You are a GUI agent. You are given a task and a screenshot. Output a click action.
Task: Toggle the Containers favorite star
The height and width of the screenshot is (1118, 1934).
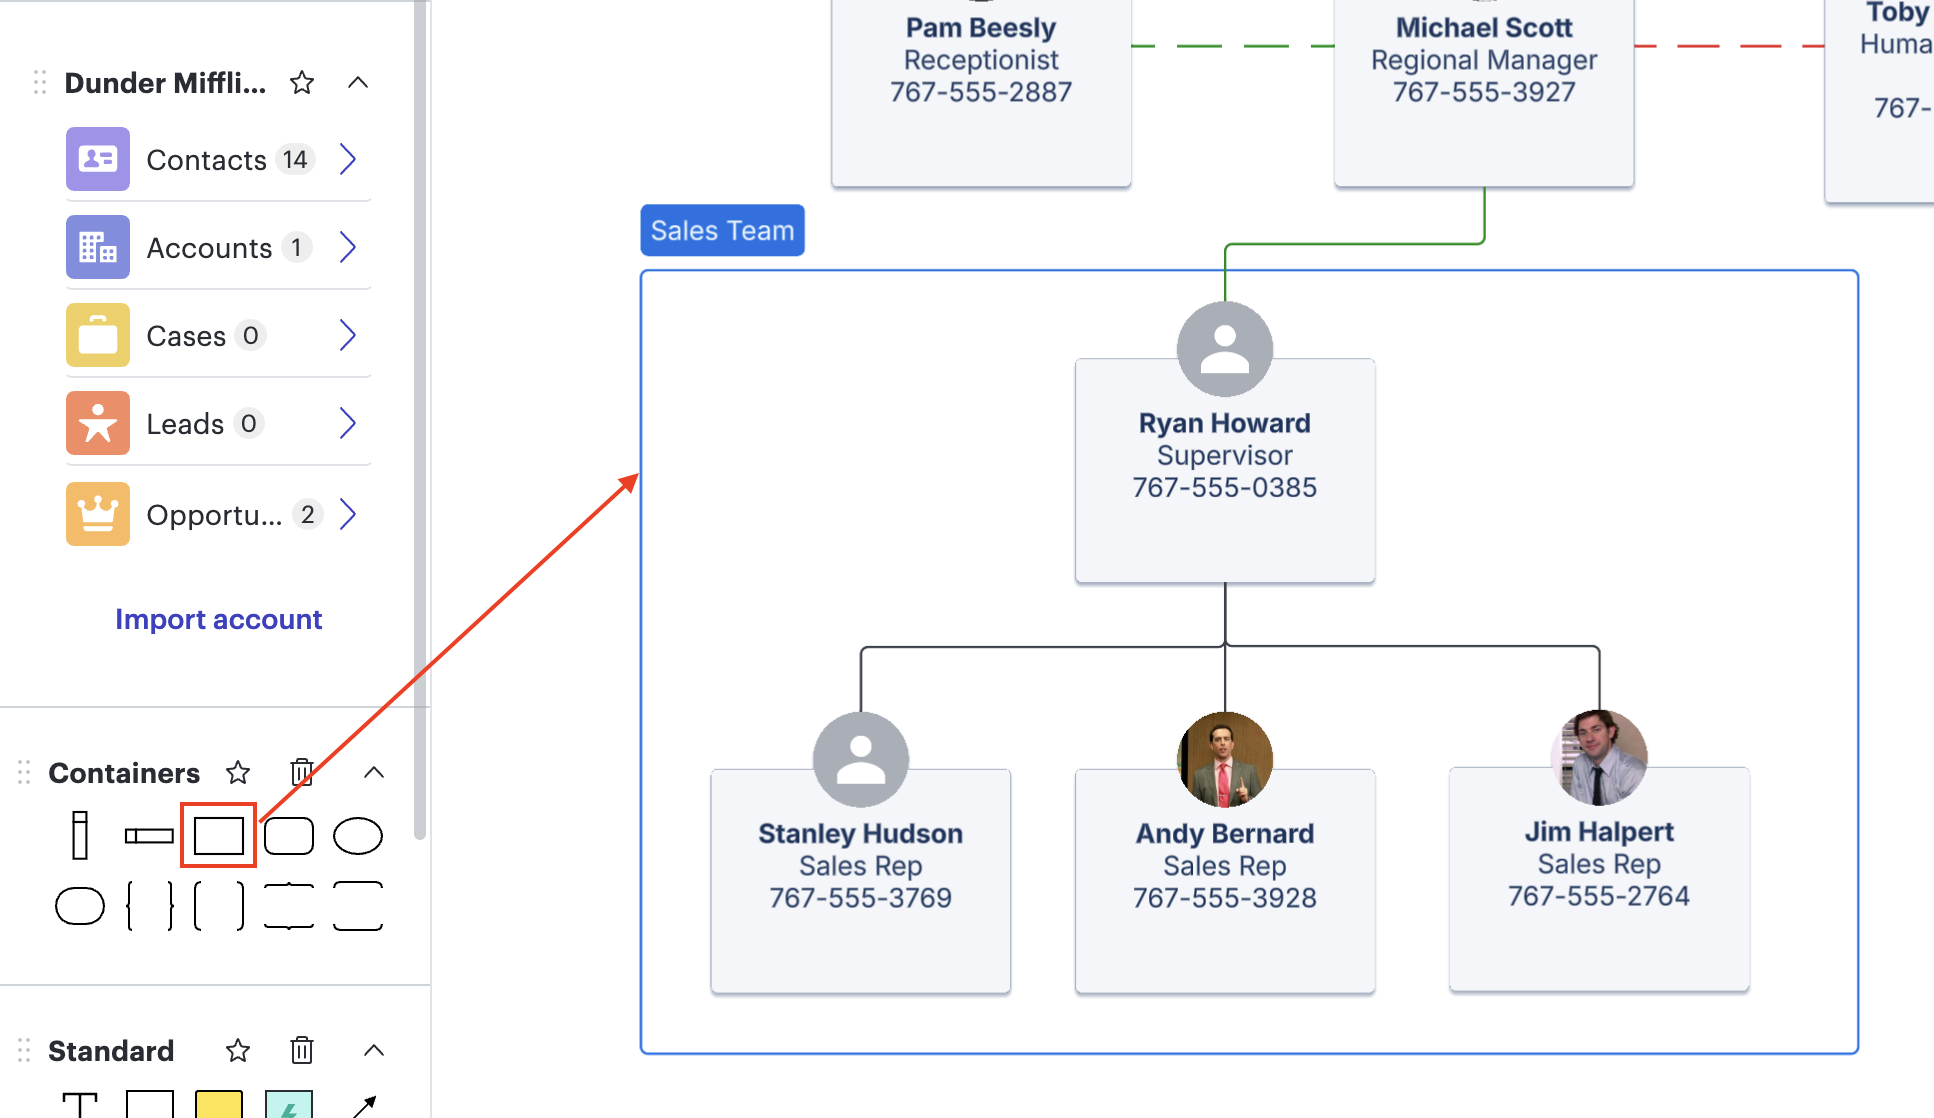(238, 772)
